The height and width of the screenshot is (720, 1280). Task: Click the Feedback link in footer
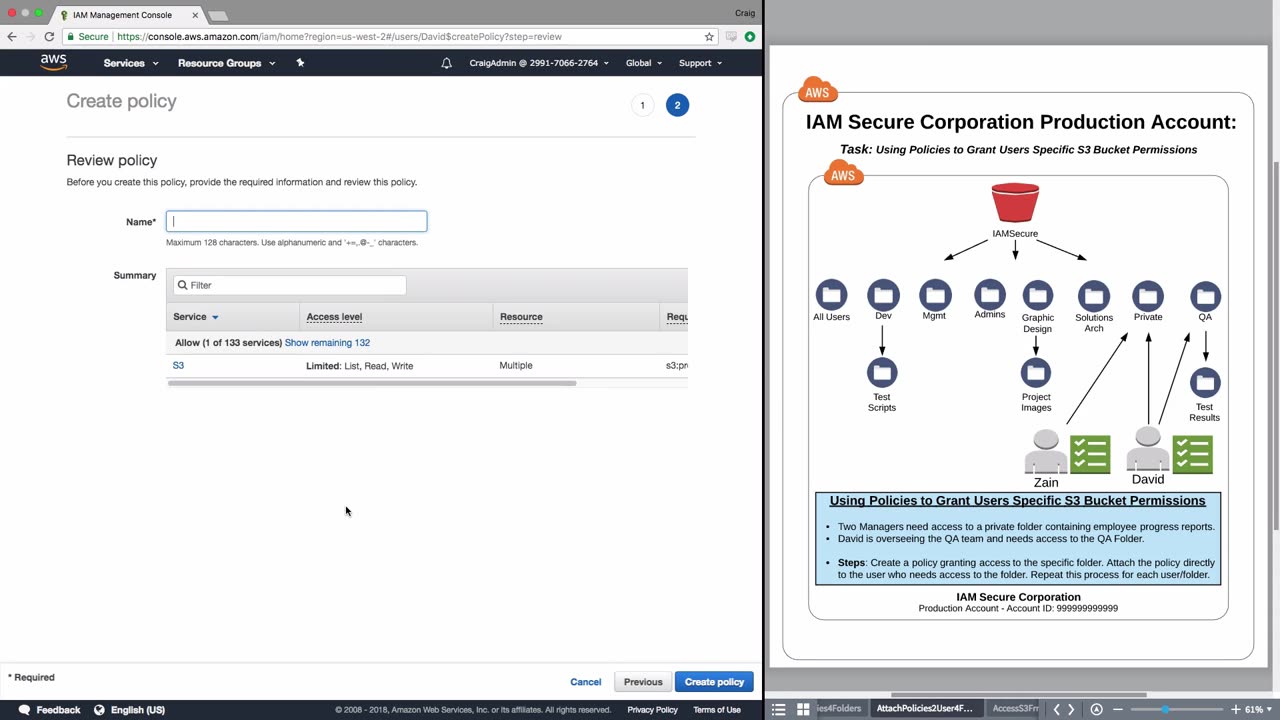(x=58, y=710)
